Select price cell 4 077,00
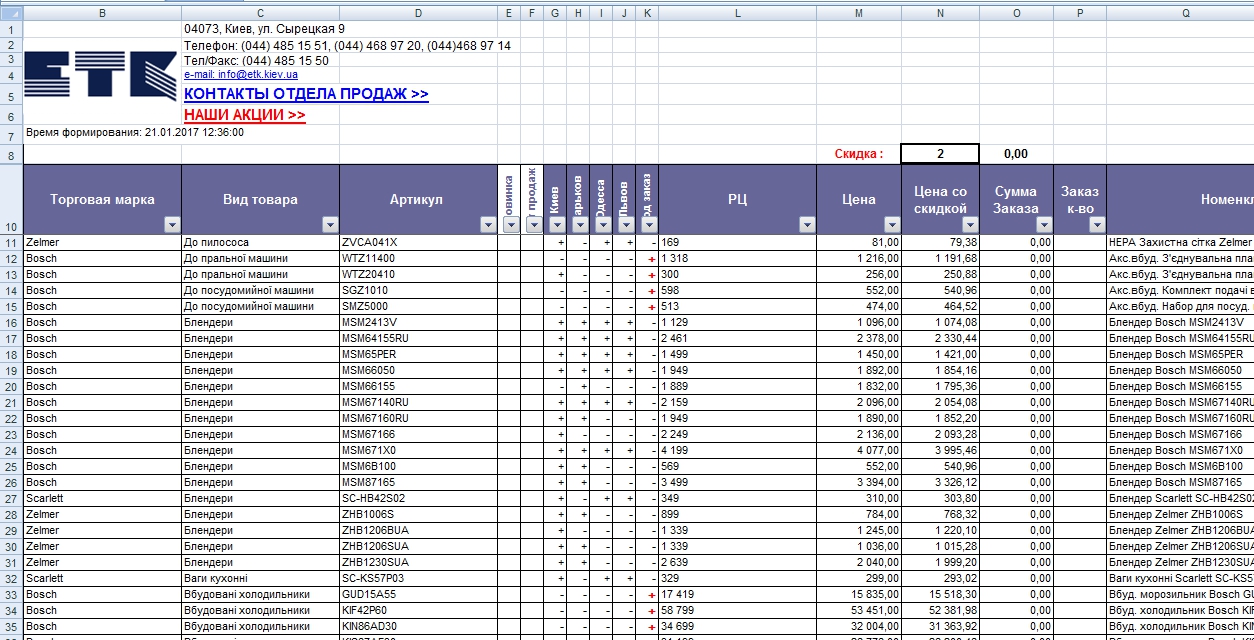This screenshot has height=640, width=1254. coord(859,450)
